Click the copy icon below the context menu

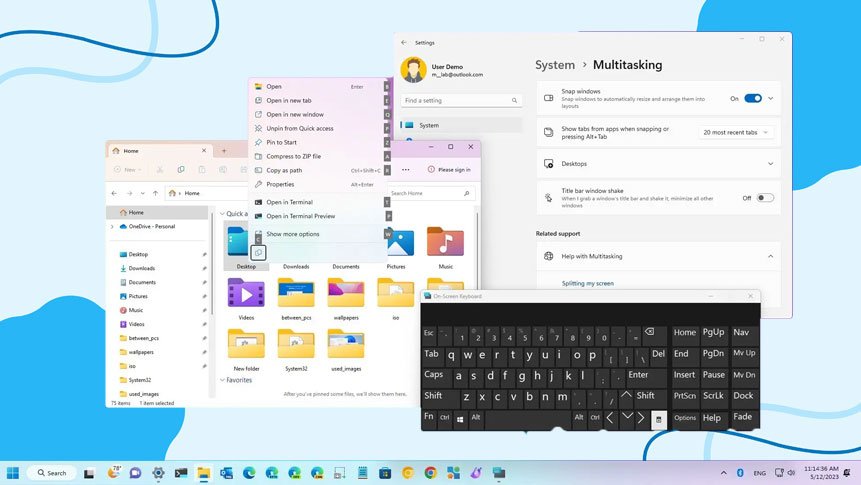(259, 253)
